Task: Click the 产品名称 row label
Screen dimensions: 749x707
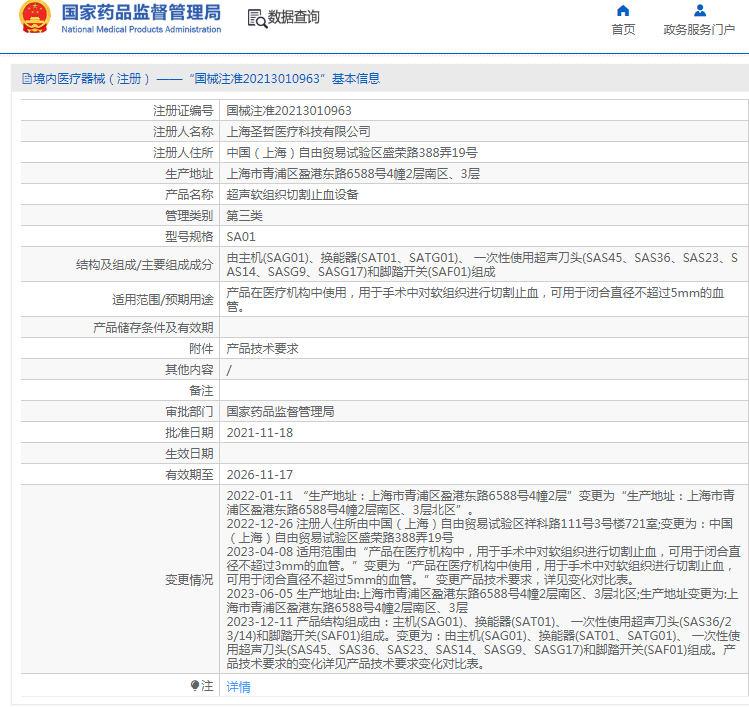Action: [x=189, y=195]
